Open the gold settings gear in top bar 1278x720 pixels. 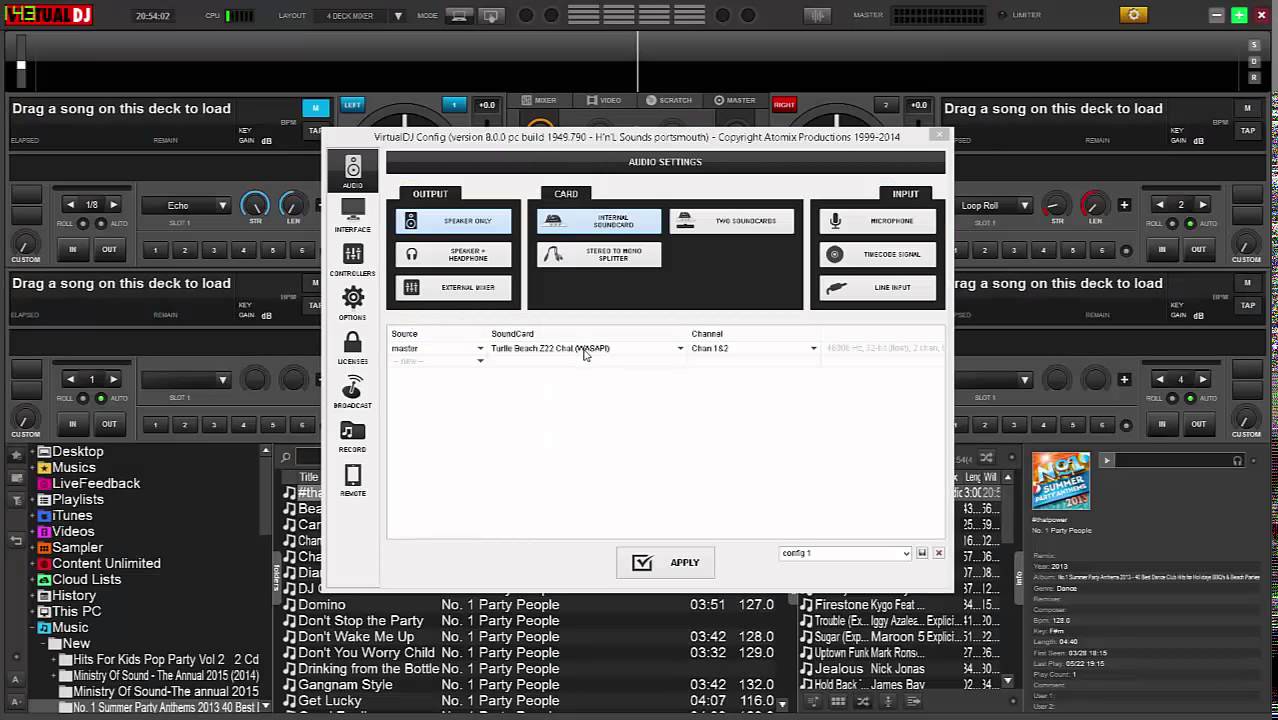1133,15
